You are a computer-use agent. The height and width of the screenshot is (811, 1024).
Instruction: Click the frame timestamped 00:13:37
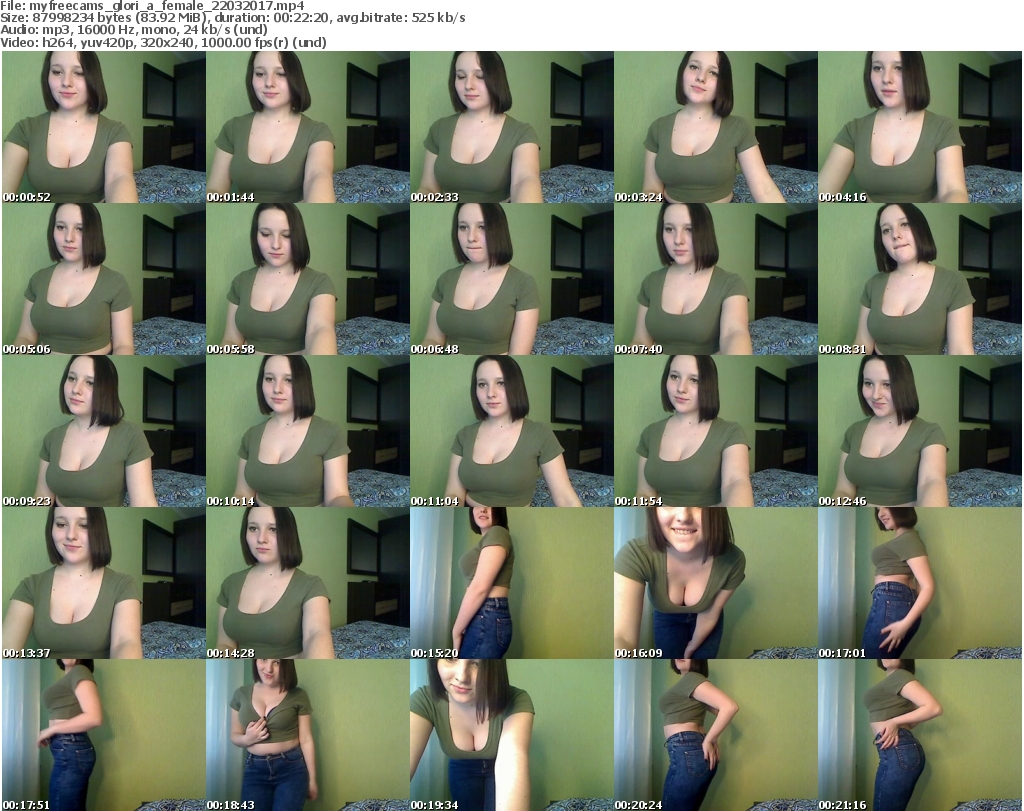click(x=104, y=583)
